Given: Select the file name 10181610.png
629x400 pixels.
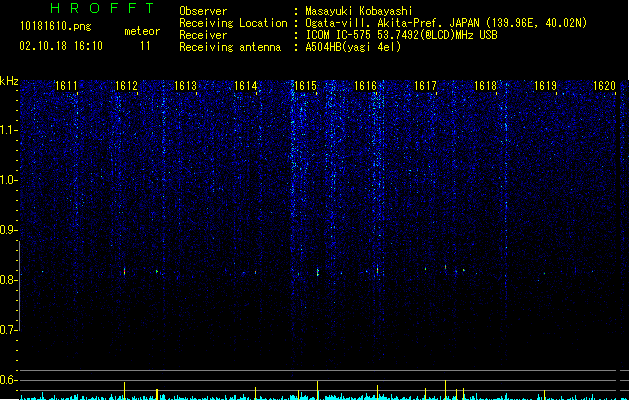Looking at the screenshot, I should [x=56, y=27].
